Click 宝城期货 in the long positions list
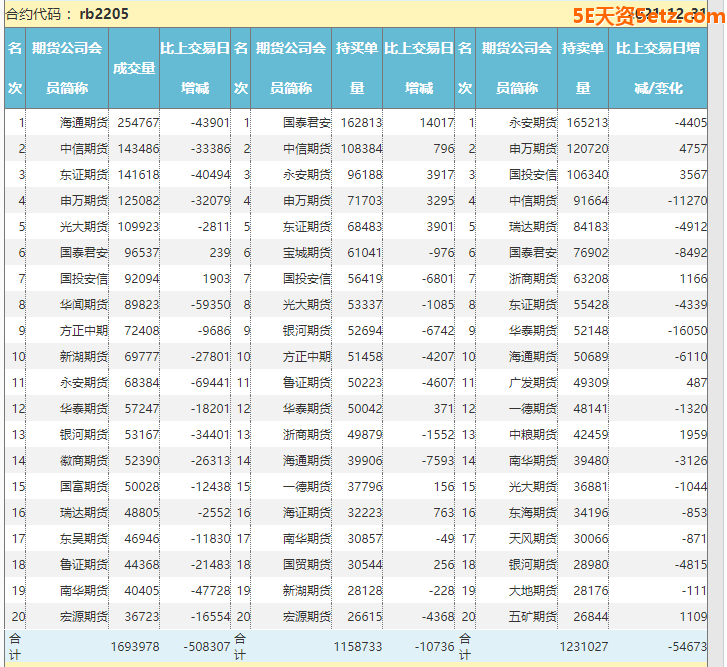 coord(306,252)
